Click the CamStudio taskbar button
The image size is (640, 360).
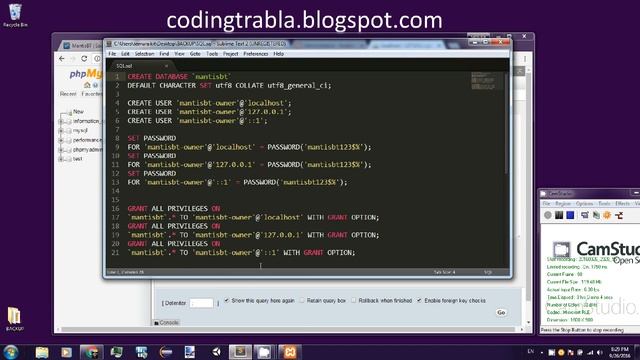264,352
